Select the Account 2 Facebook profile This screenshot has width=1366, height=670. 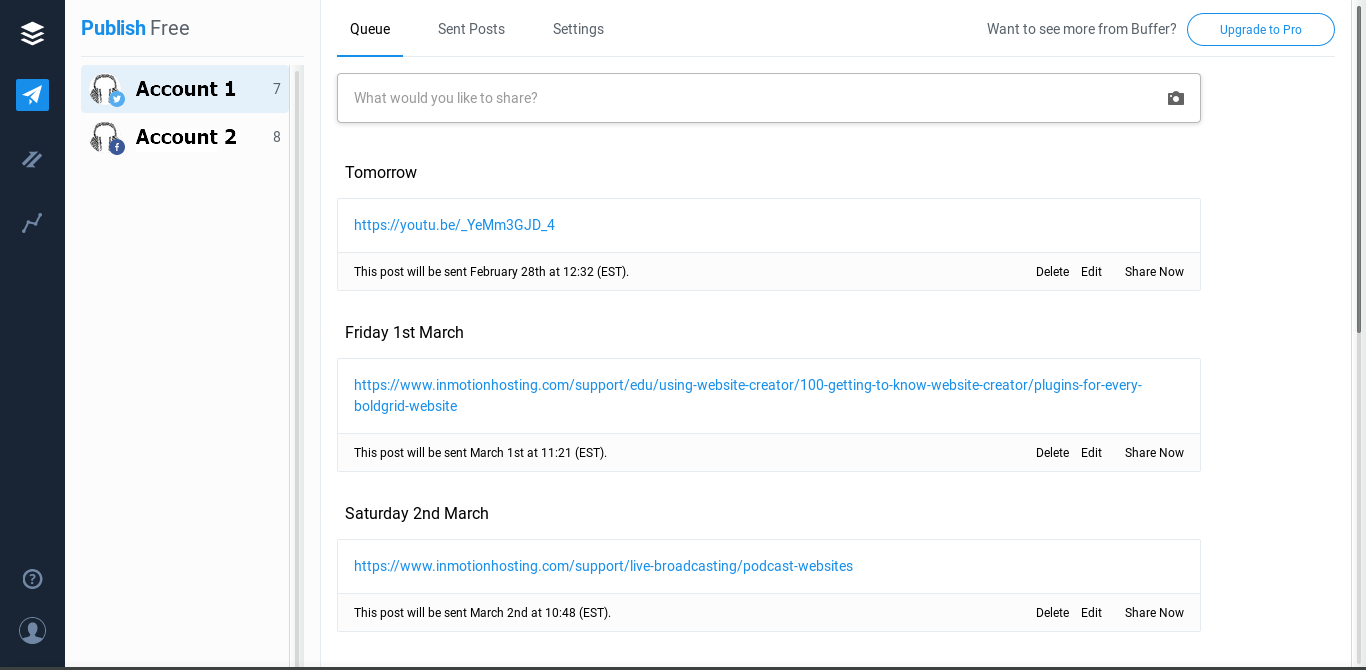click(185, 137)
